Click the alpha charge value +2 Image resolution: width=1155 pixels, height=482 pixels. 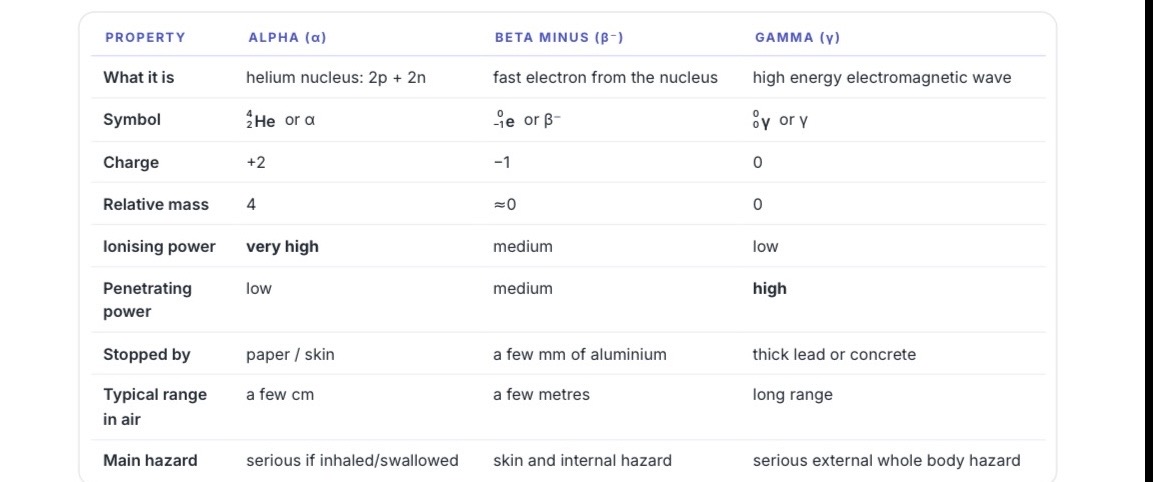pyautogui.click(x=256, y=162)
